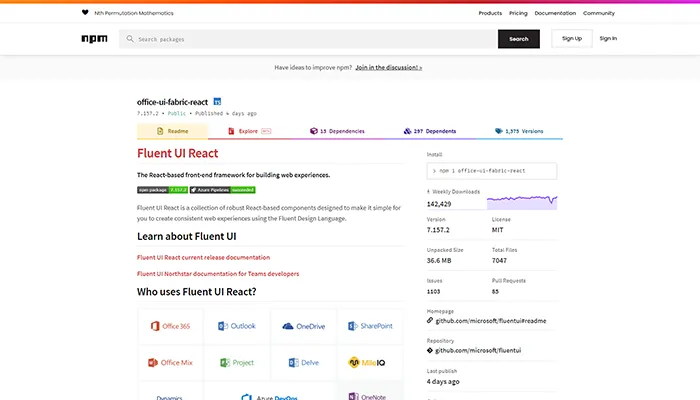Click the 85 pull requests count
The width and height of the screenshot is (700, 400).
pos(495,292)
